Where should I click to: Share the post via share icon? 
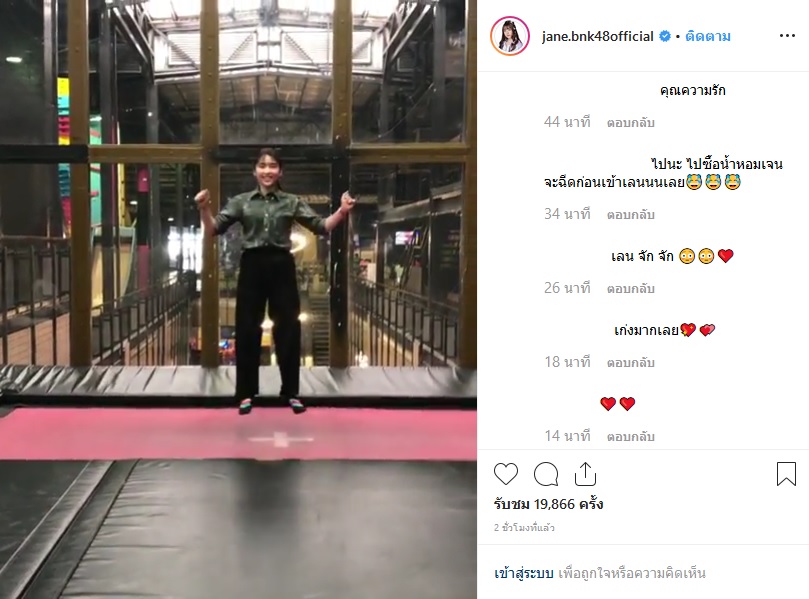[586, 474]
